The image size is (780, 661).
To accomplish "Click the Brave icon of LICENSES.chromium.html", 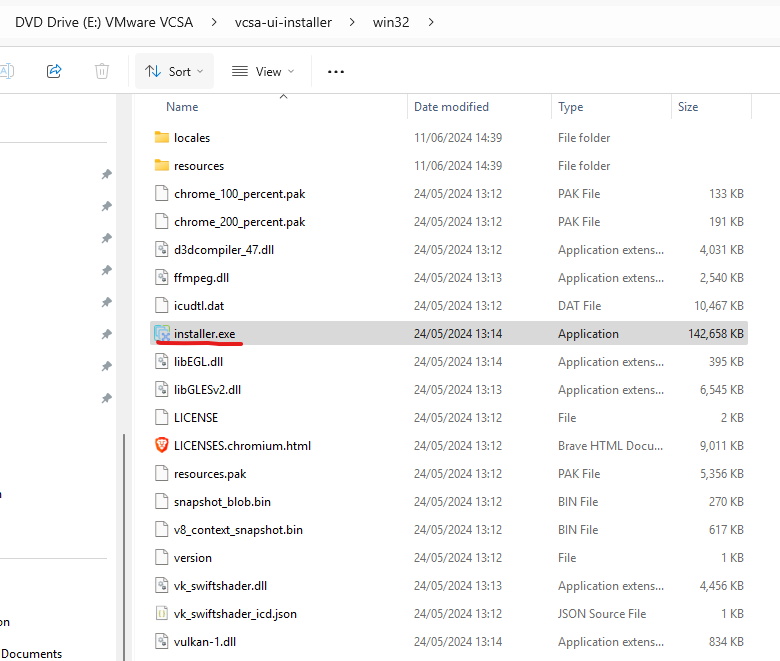I will point(162,445).
